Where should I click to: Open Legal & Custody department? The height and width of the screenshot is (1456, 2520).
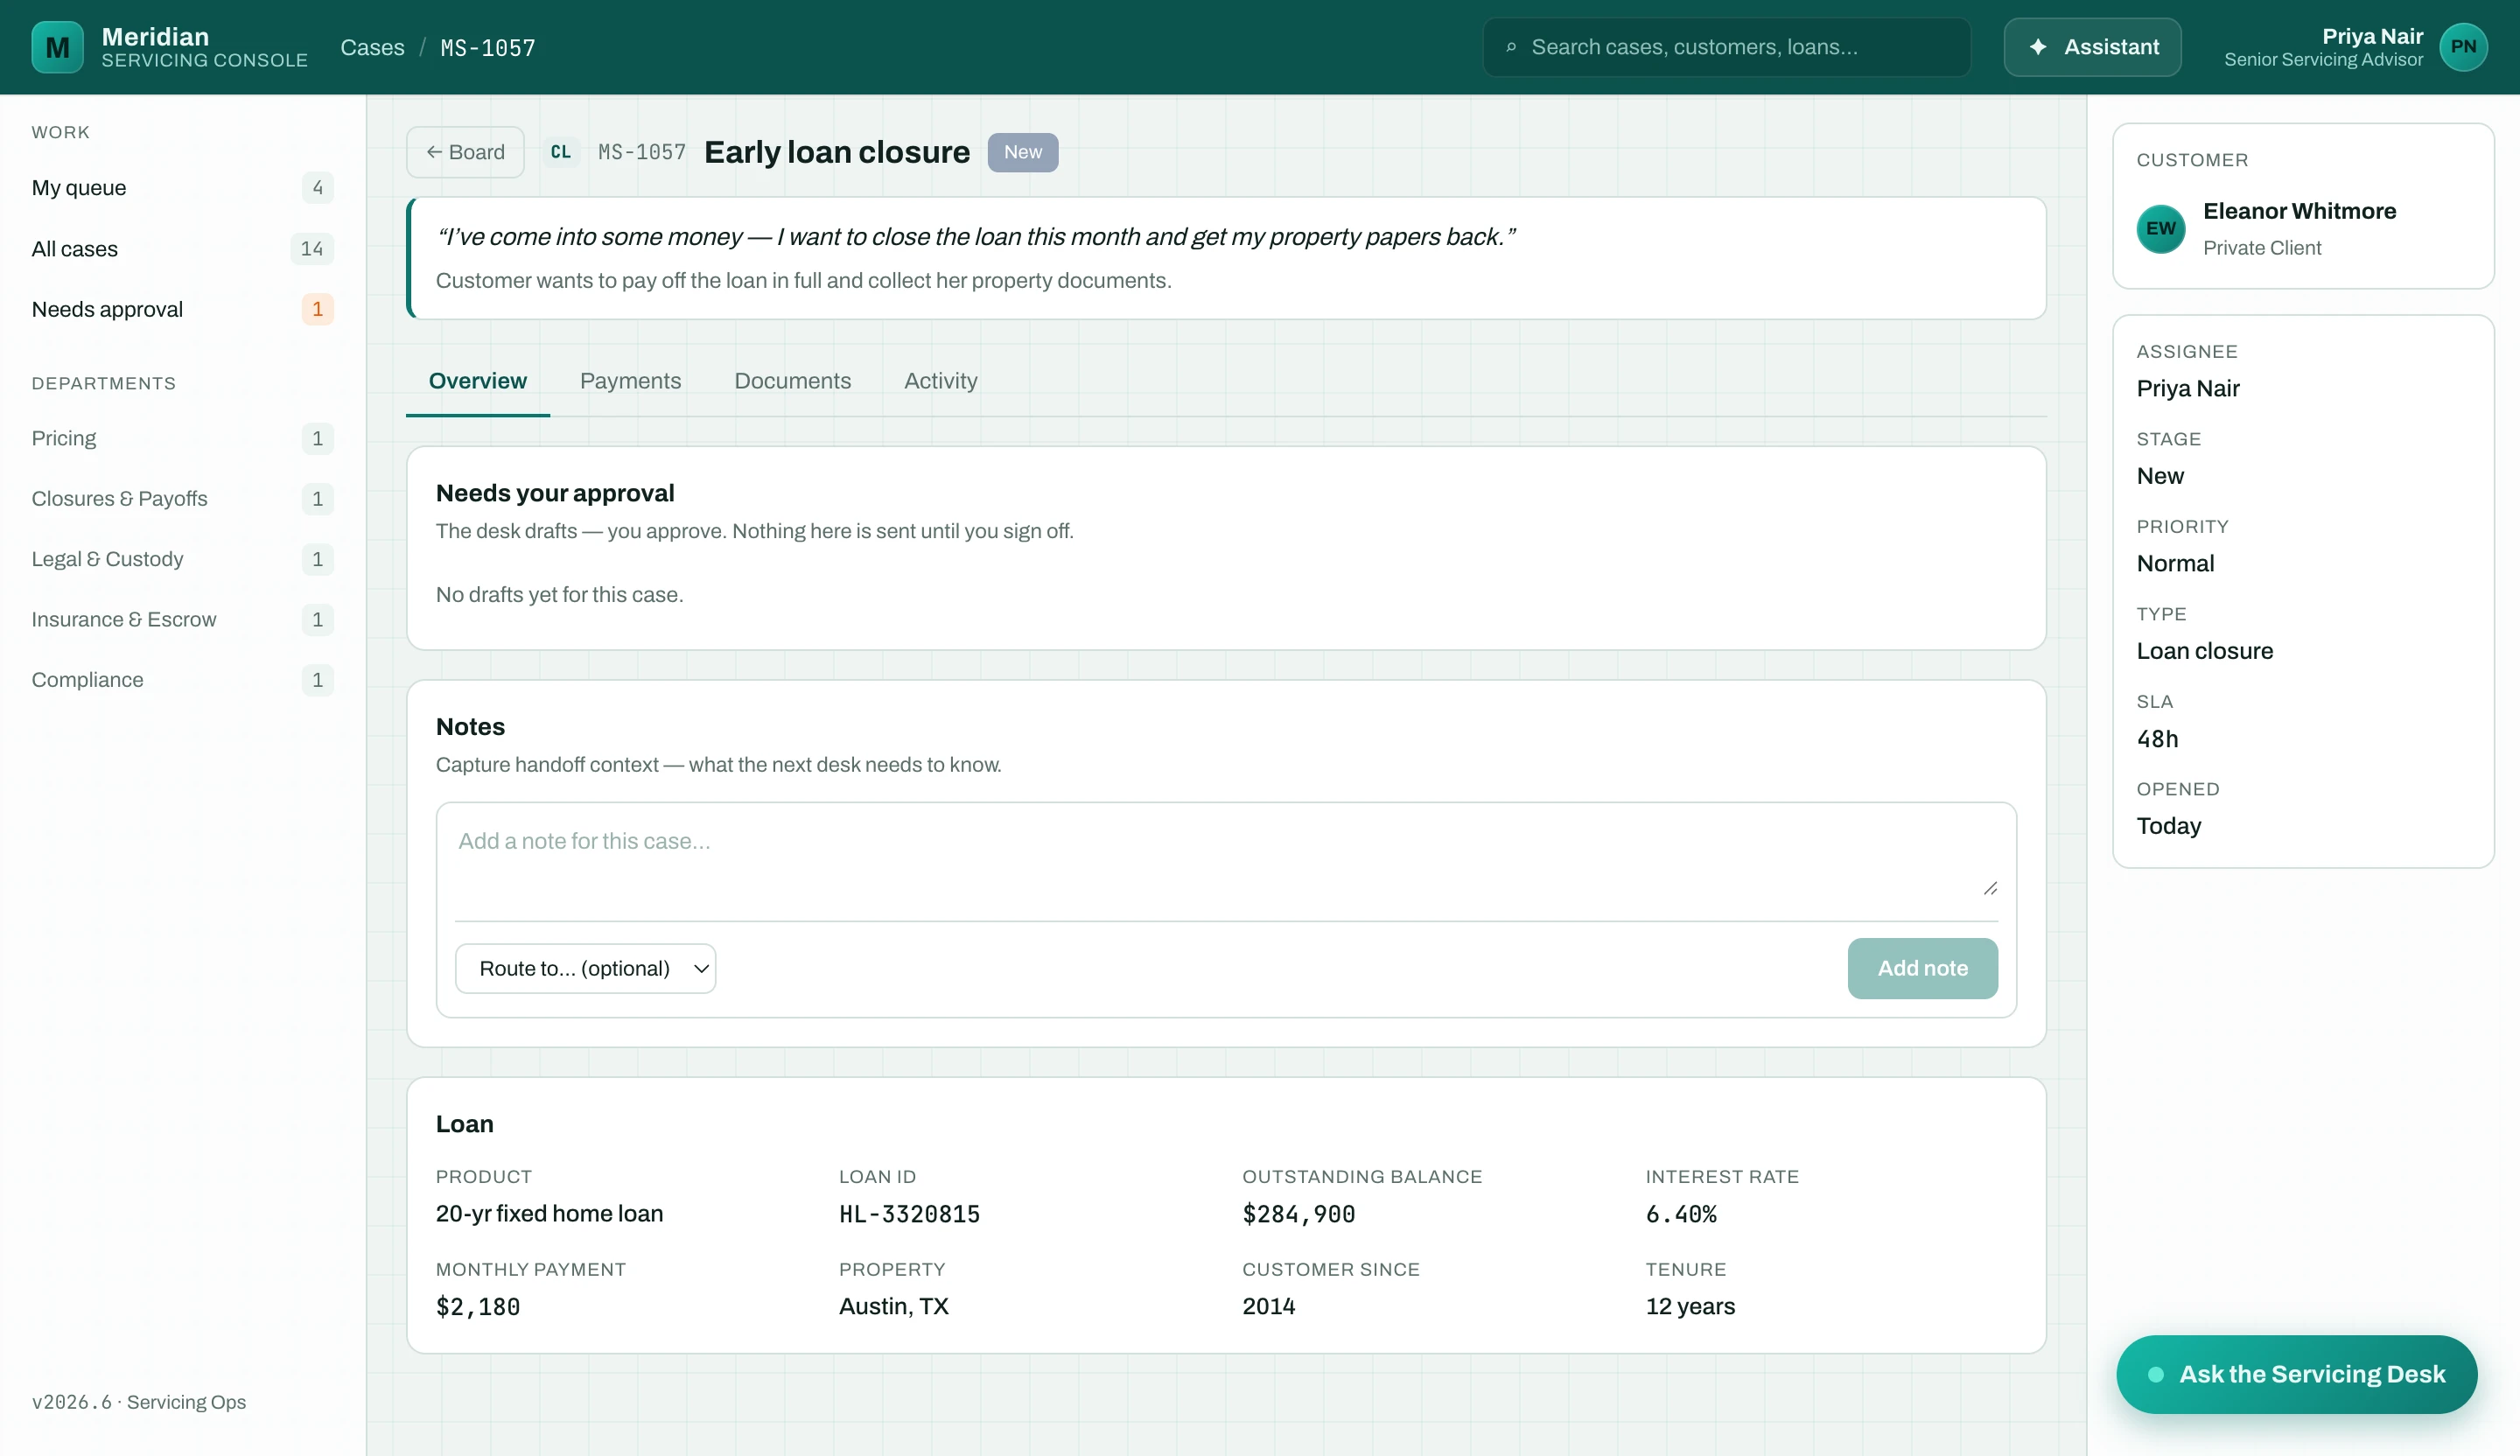(x=182, y=559)
